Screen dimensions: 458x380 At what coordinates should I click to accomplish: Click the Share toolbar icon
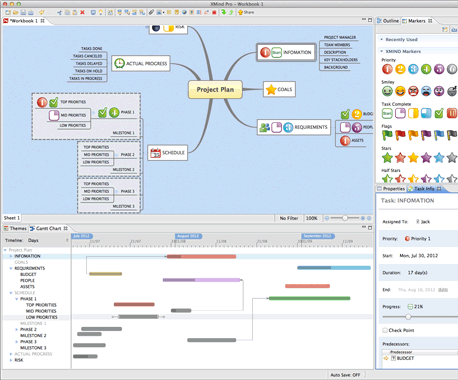246,12
